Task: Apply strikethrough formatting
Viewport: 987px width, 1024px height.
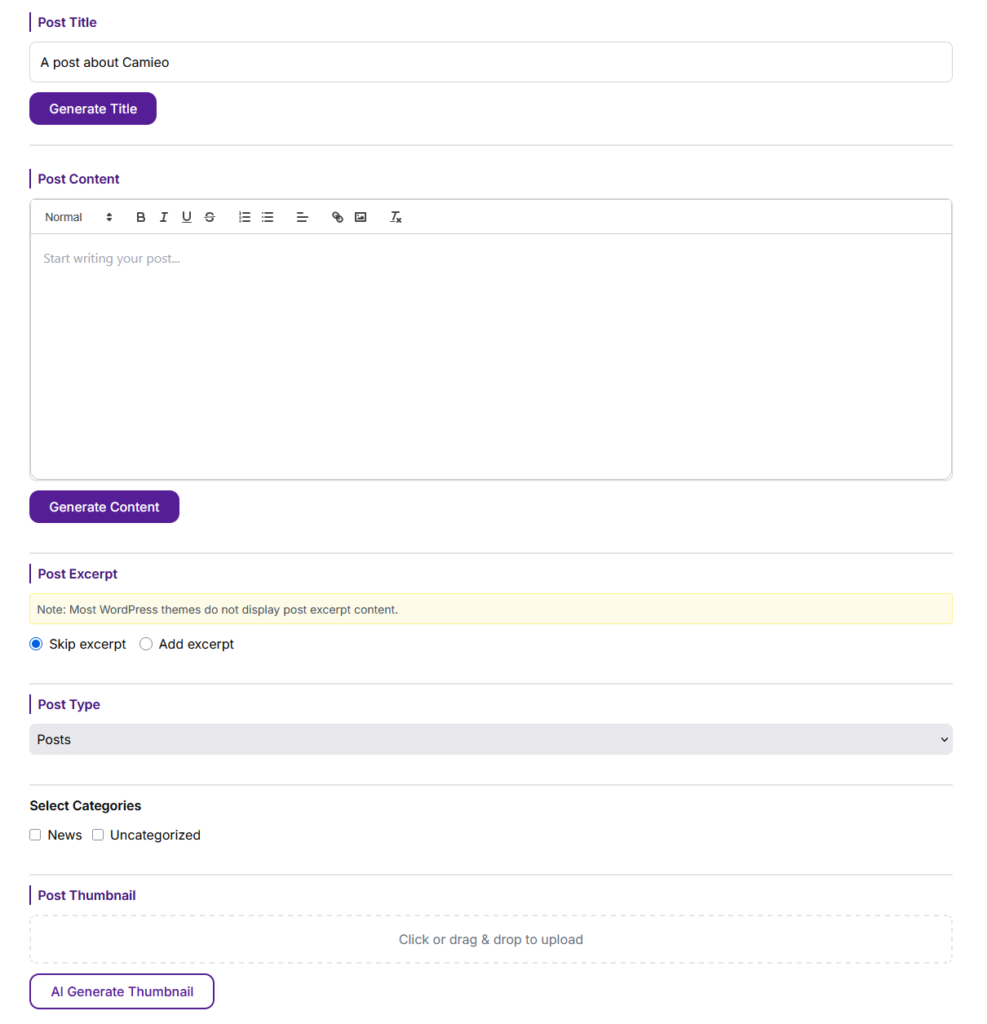Action: point(209,217)
